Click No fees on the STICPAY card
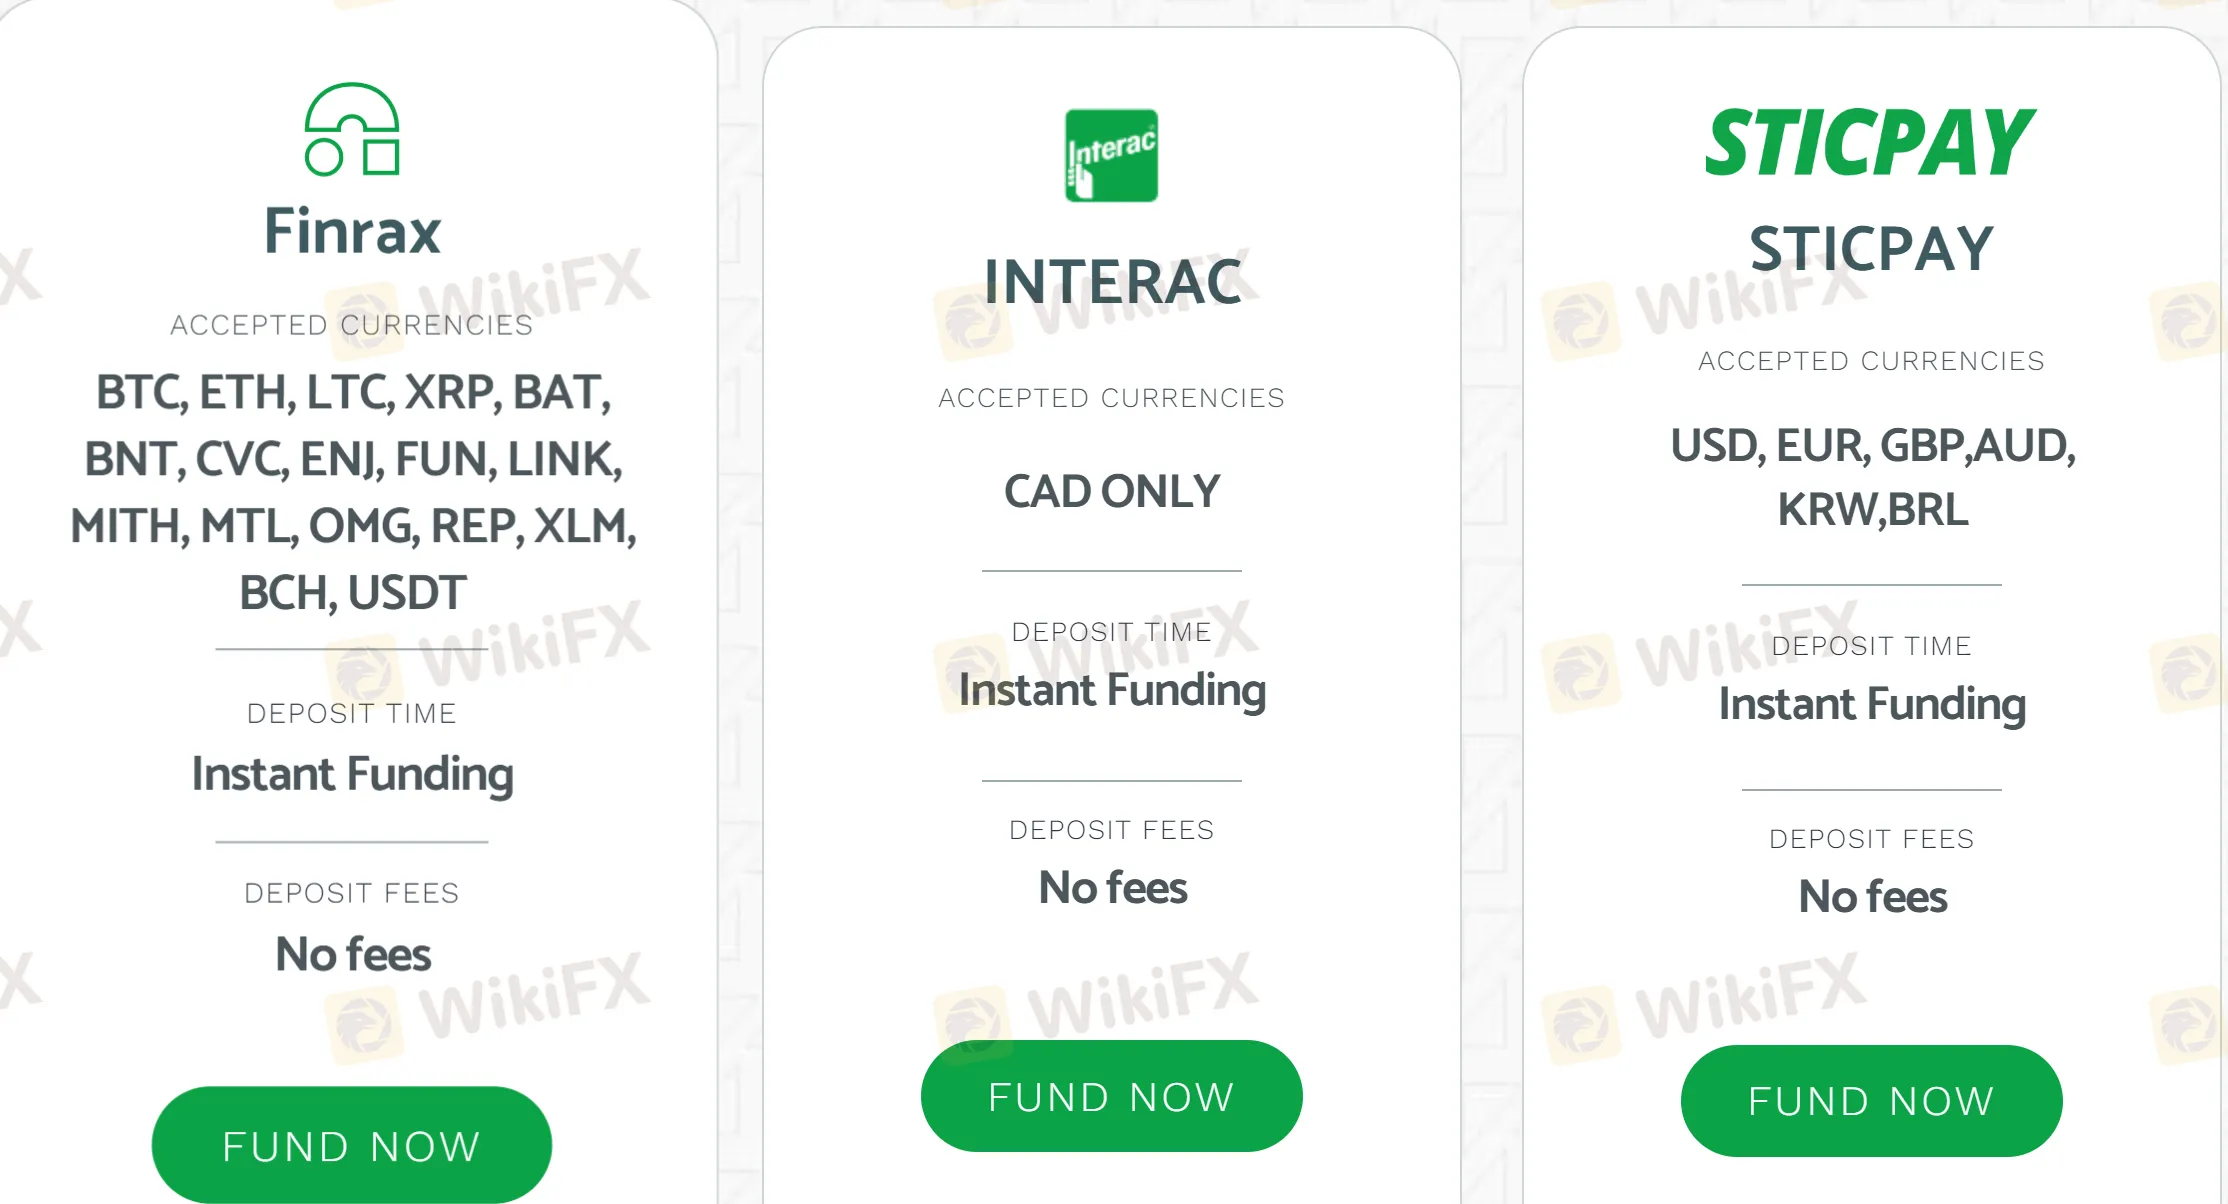Screen dimensions: 2228x1204 [x=1872, y=897]
